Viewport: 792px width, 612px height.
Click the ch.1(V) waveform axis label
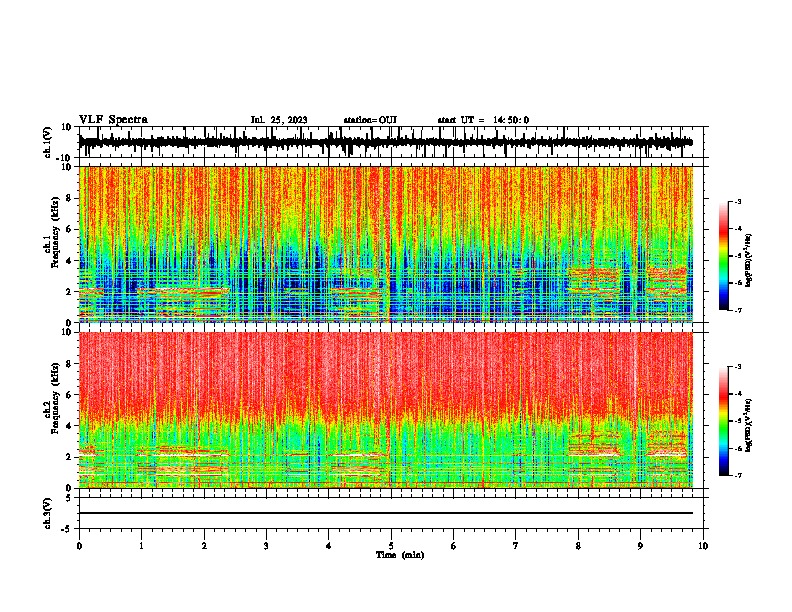coord(49,142)
